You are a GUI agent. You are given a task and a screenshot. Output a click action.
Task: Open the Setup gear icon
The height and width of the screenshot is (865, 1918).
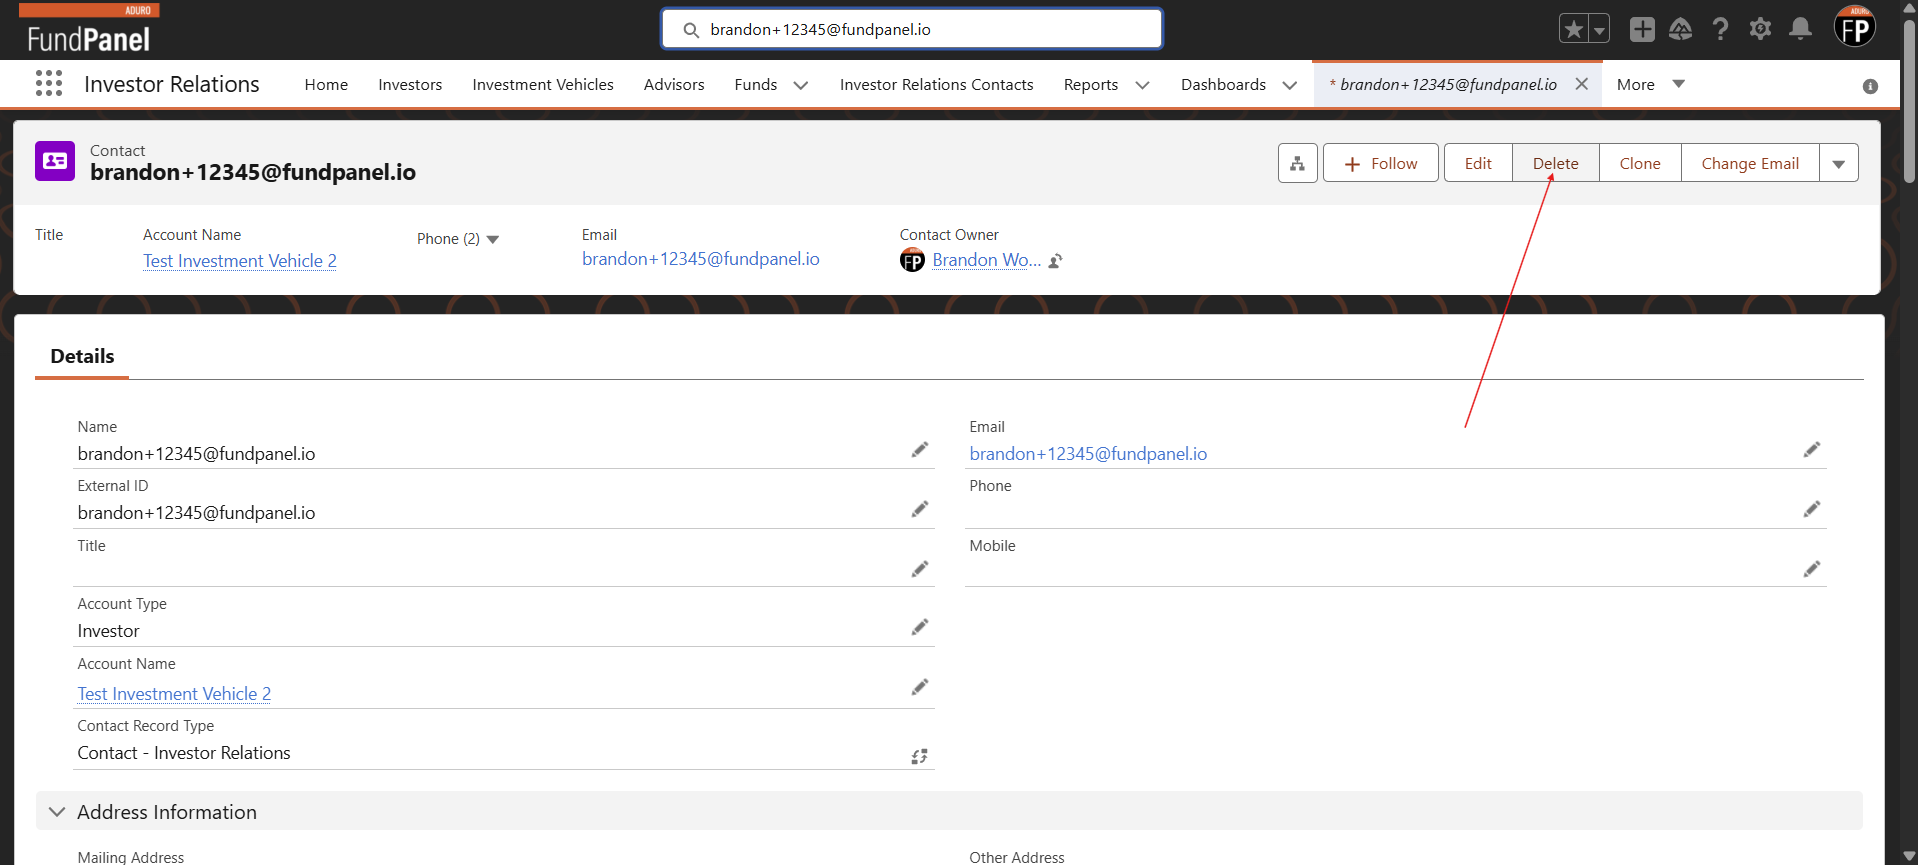[1760, 29]
